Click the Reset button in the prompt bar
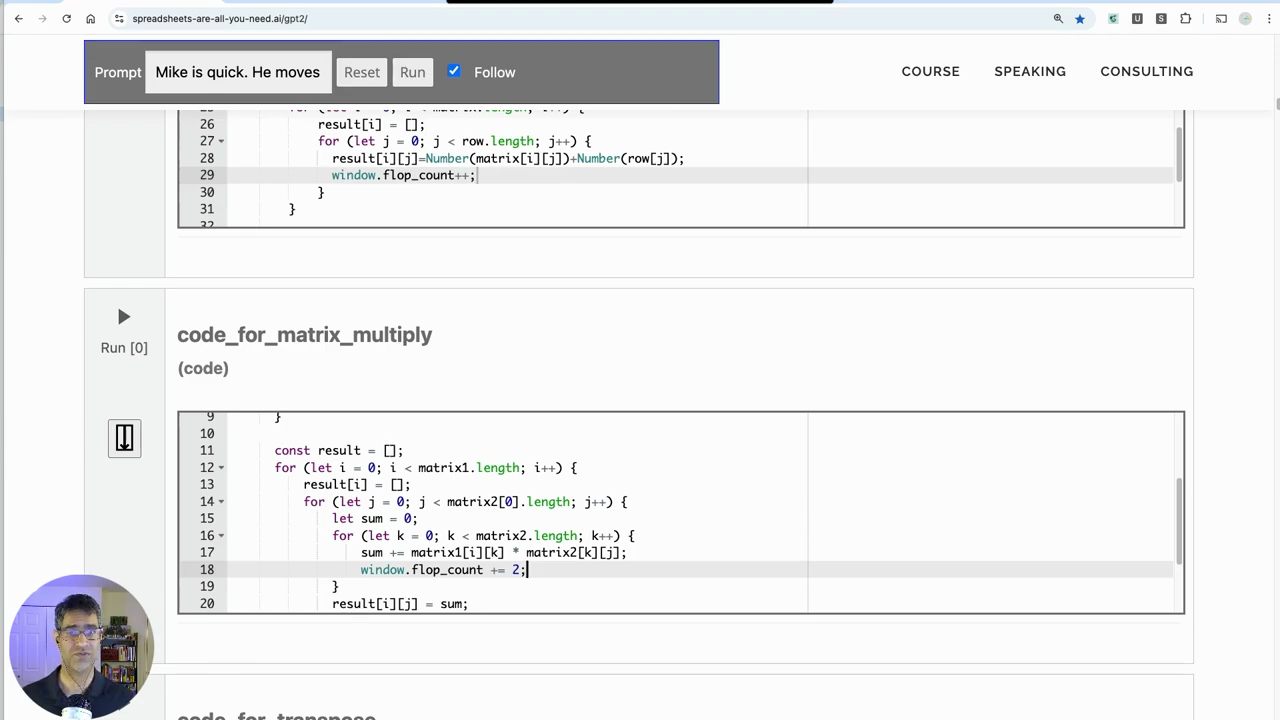Viewport: 1280px width, 720px height. click(x=361, y=72)
